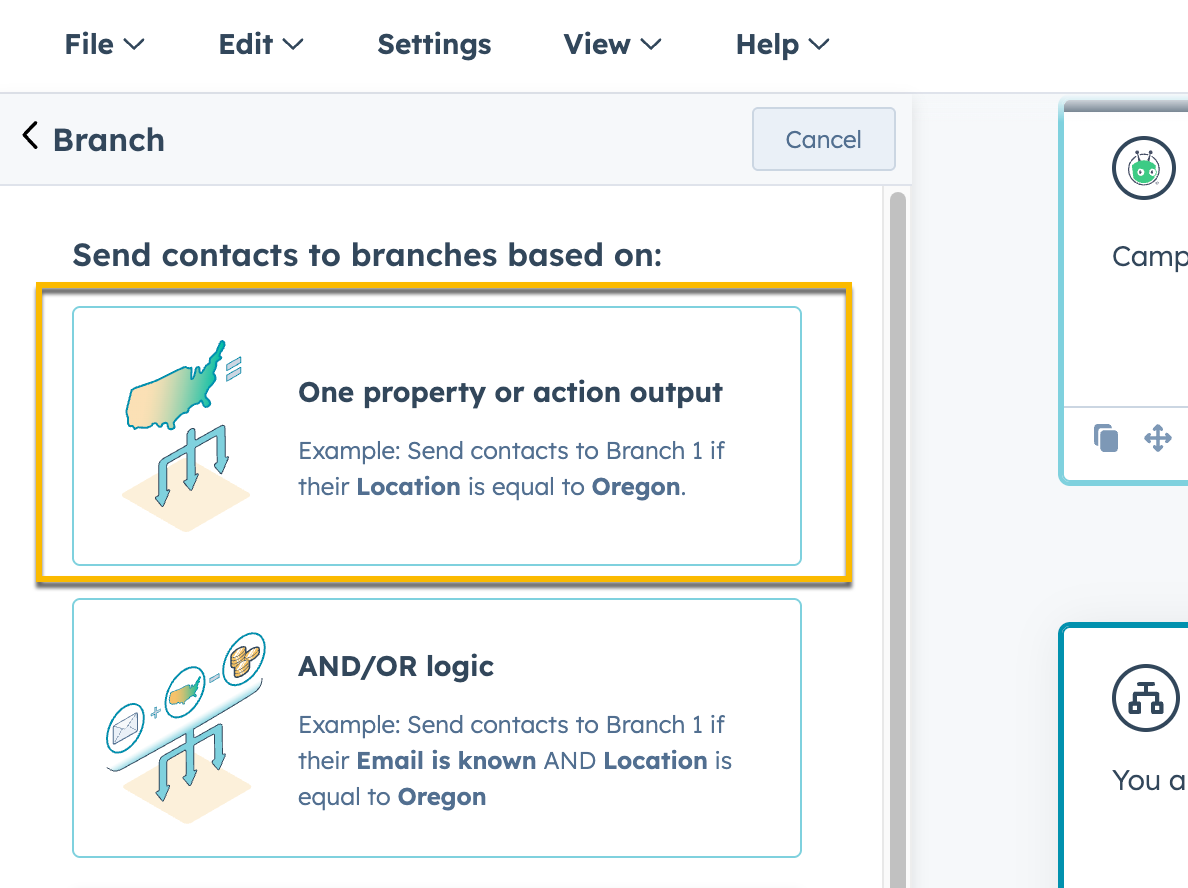Viewport: 1188px width, 888px height.
Task: Open the File dropdown menu
Action: 104,44
